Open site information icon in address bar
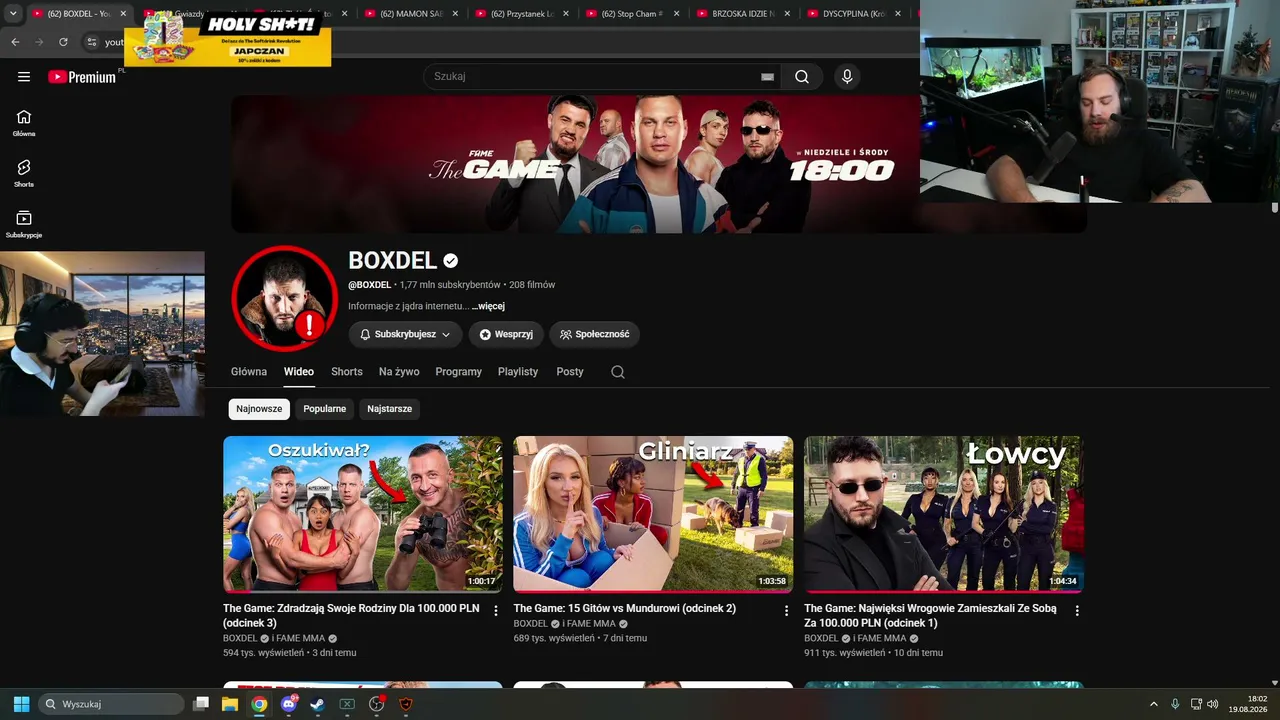 [x=91, y=42]
